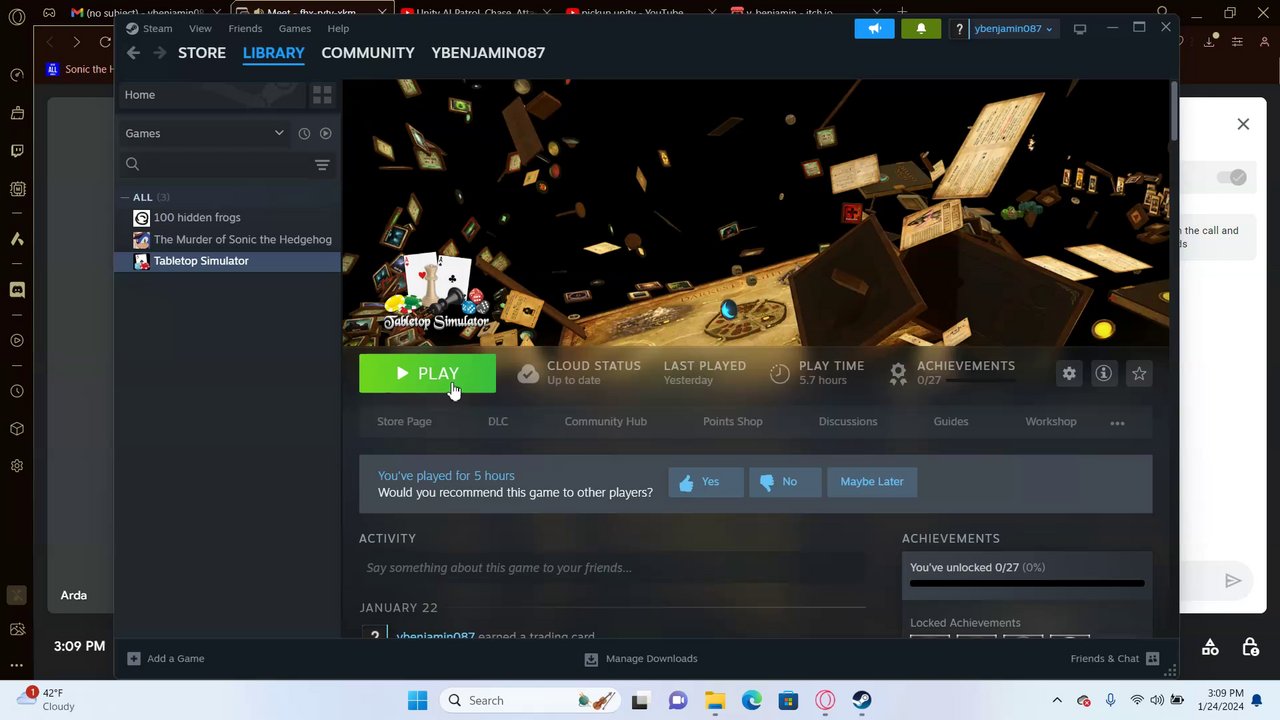1280x720 pixels.
Task: Open Manage Downloads
Action: pyautogui.click(x=641, y=658)
